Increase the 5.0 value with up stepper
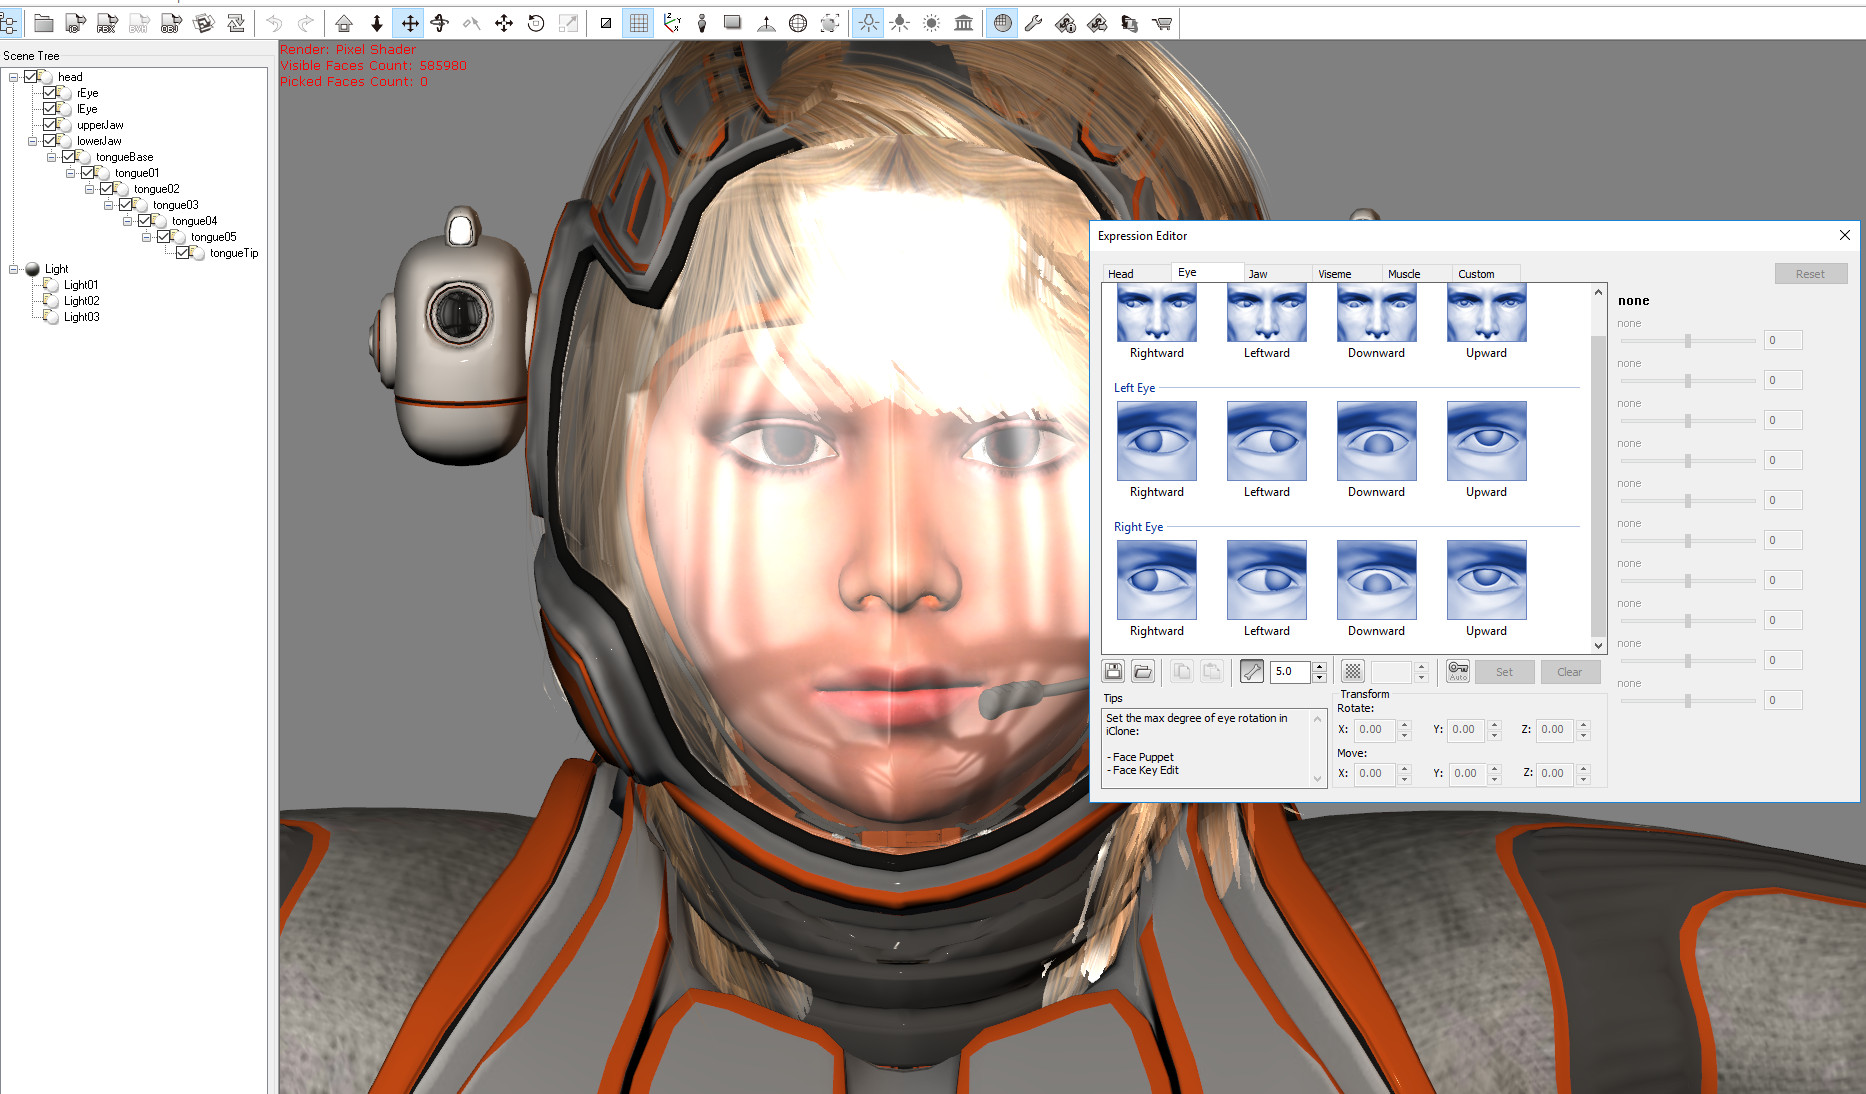This screenshot has height=1094, width=1866. point(1320,666)
